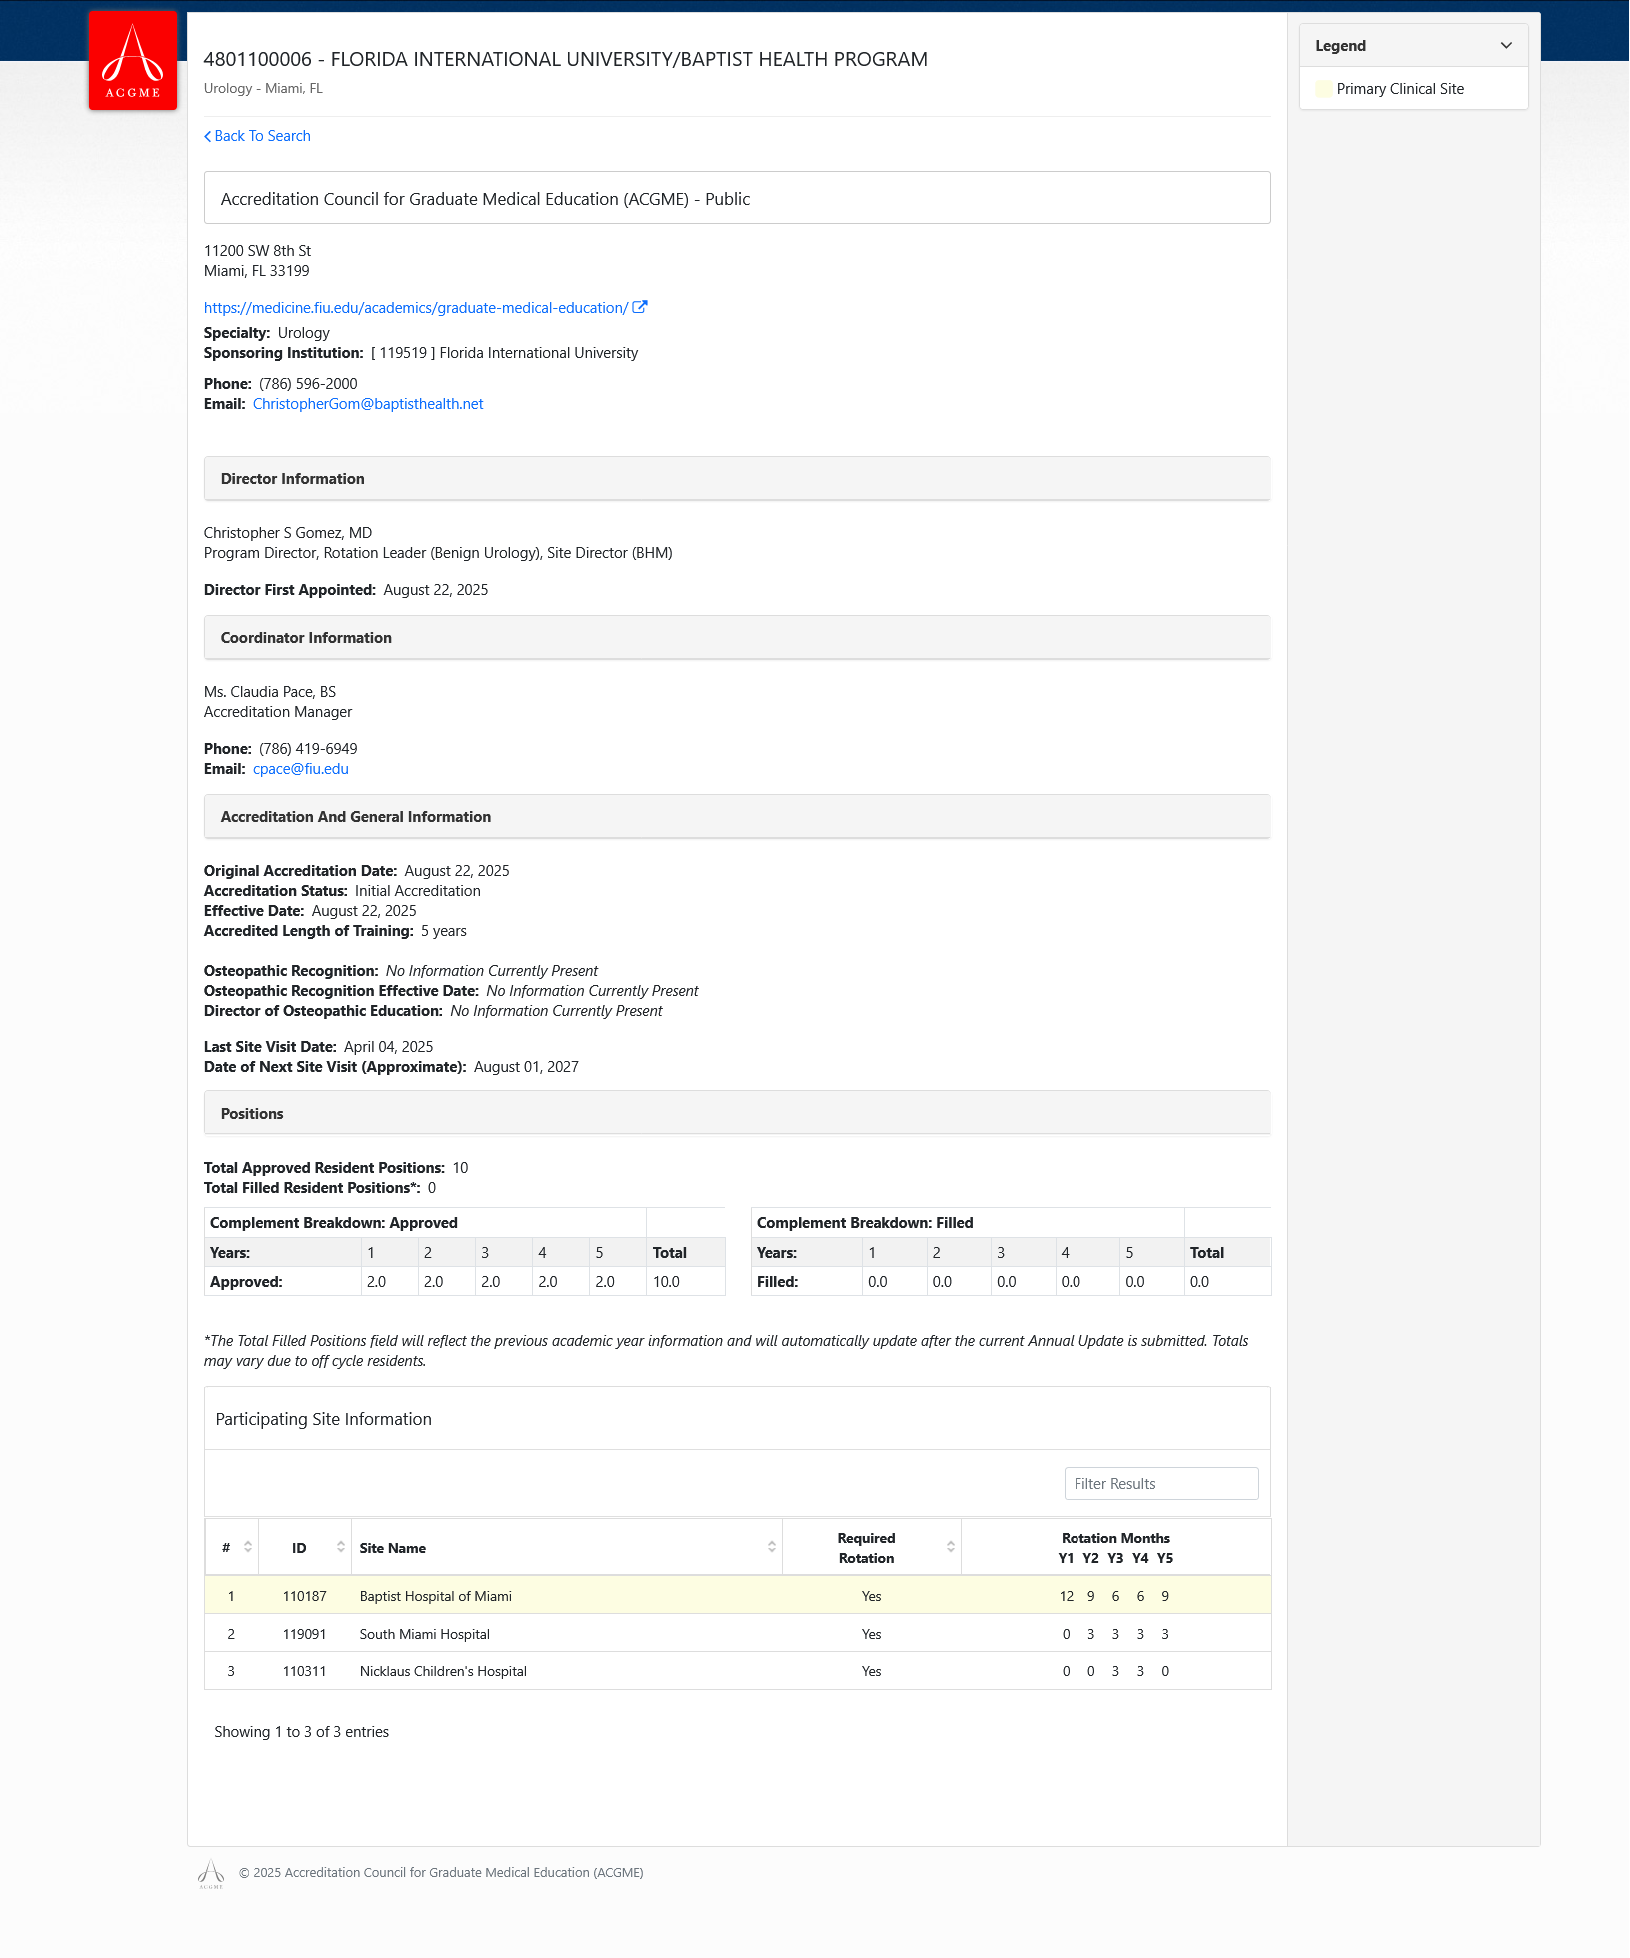Click the Participating Site Information heading
The width and height of the screenshot is (1630, 1958).
[324, 1420]
